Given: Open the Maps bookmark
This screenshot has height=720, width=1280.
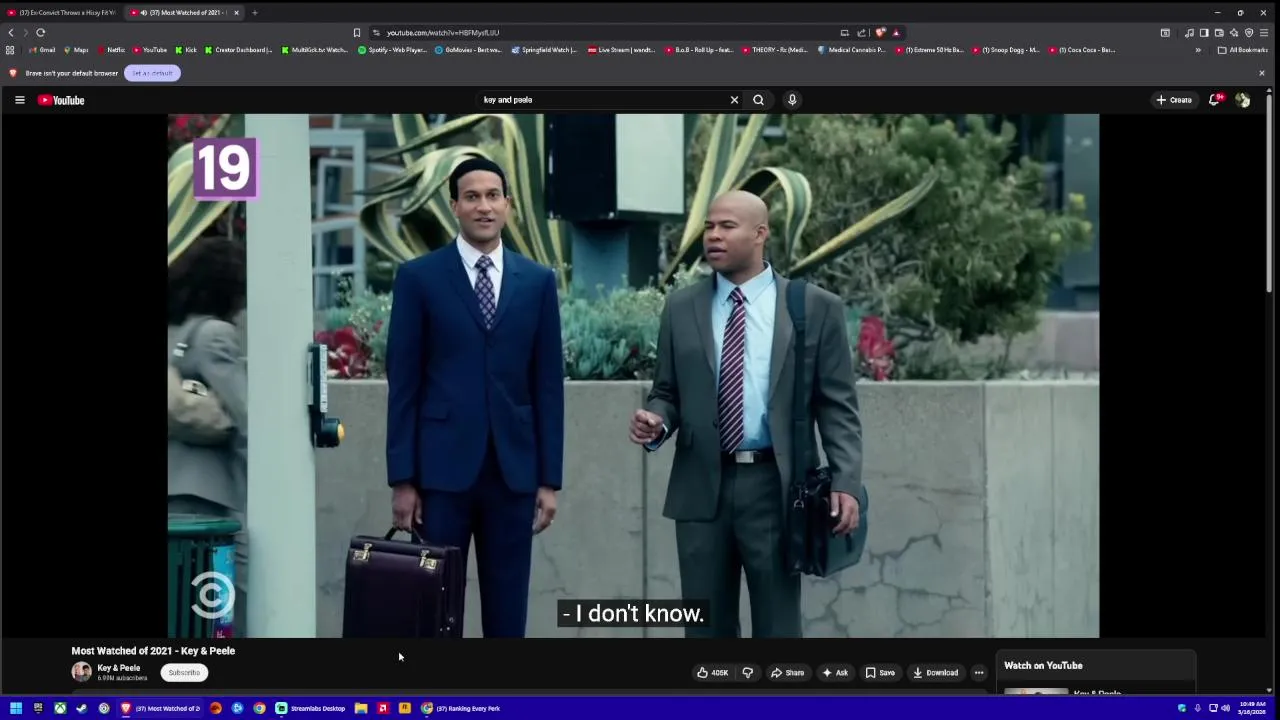Looking at the screenshot, I should click(76, 50).
